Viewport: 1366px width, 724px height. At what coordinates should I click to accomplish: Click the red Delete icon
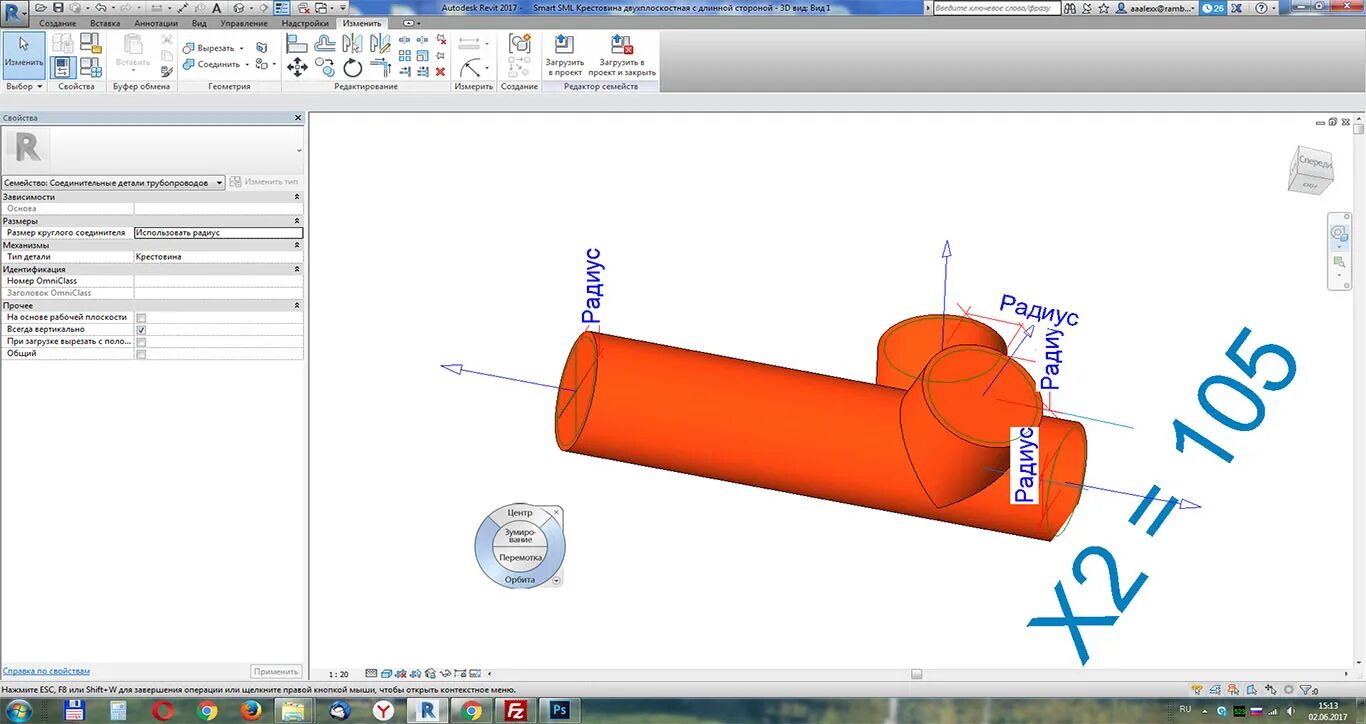440,71
